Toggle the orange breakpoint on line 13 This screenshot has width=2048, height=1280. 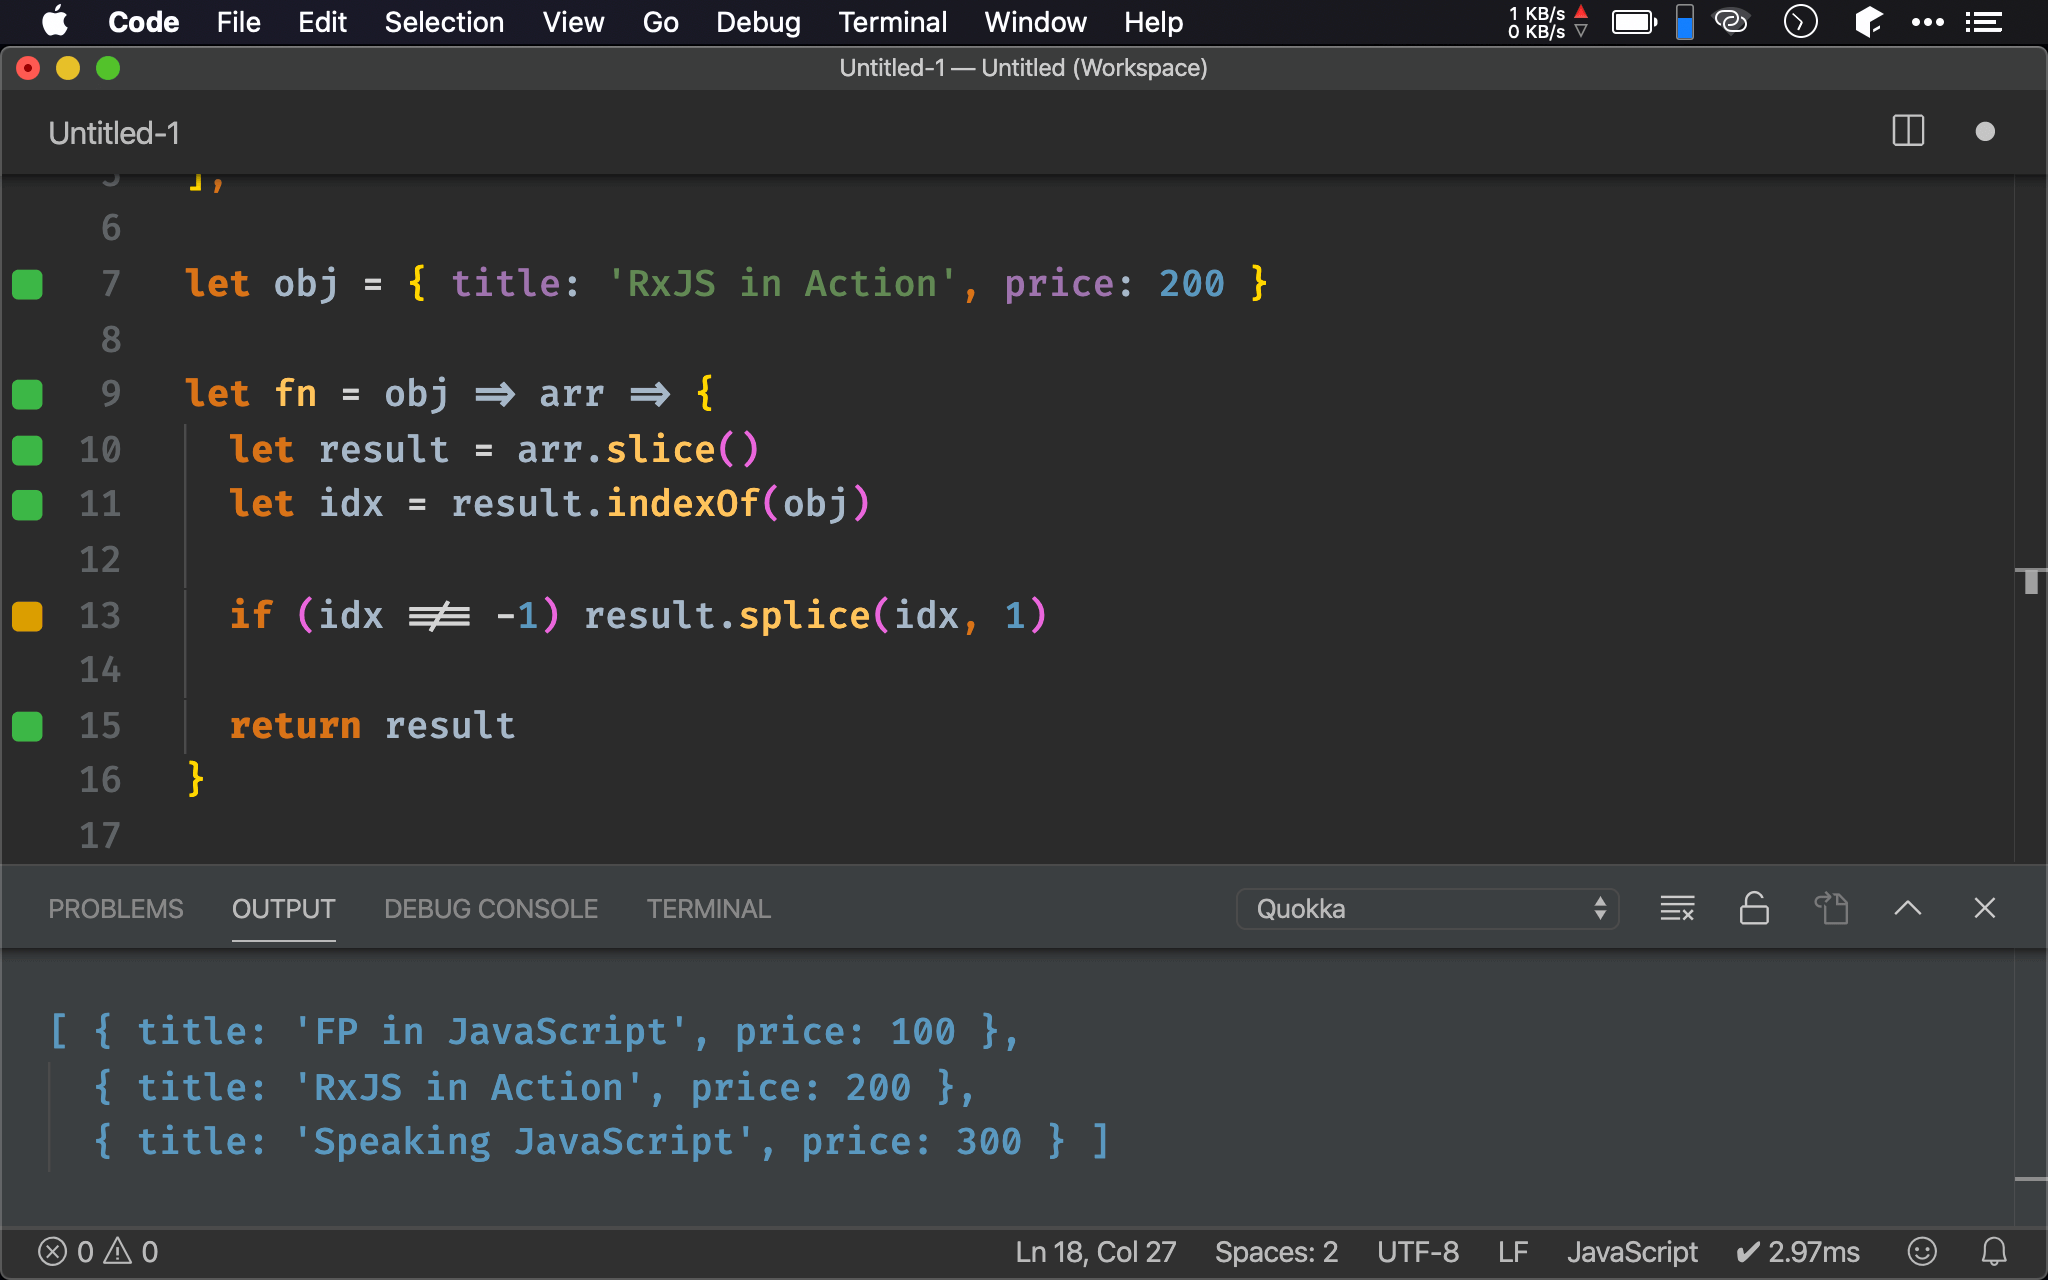point(29,616)
